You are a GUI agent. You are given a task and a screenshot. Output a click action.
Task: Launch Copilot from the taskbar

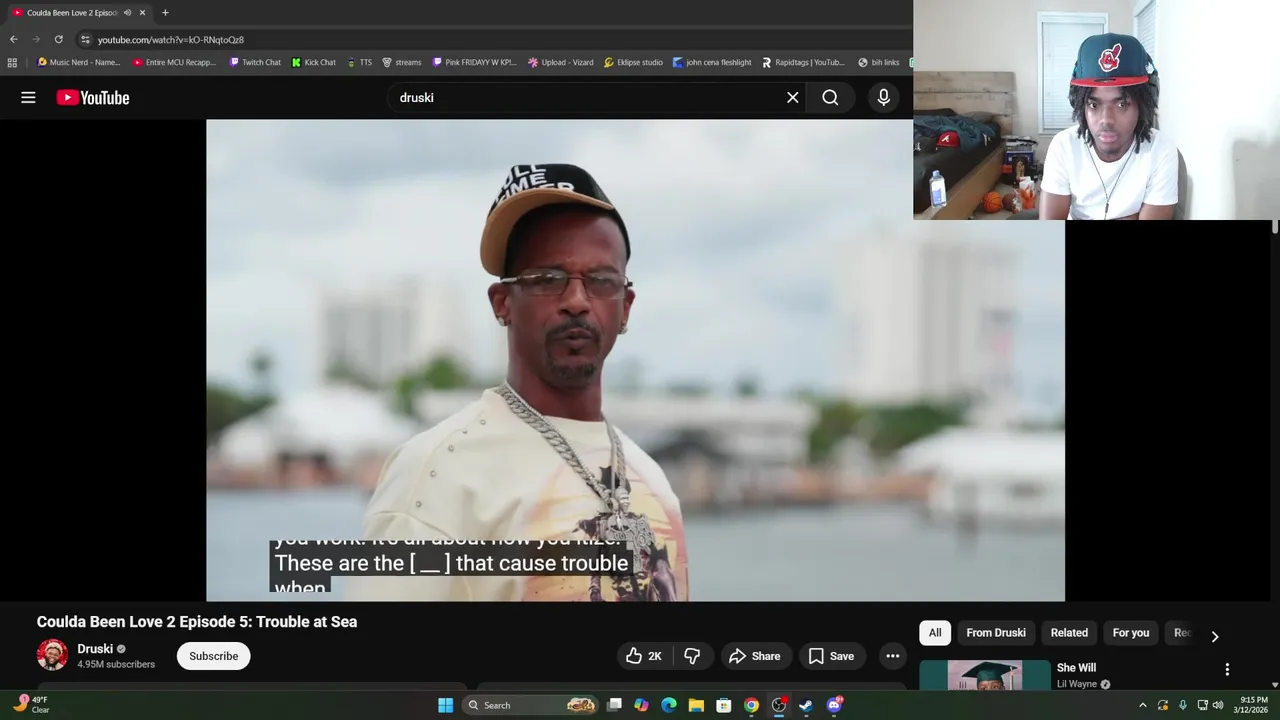pyautogui.click(x=641, y=705)
